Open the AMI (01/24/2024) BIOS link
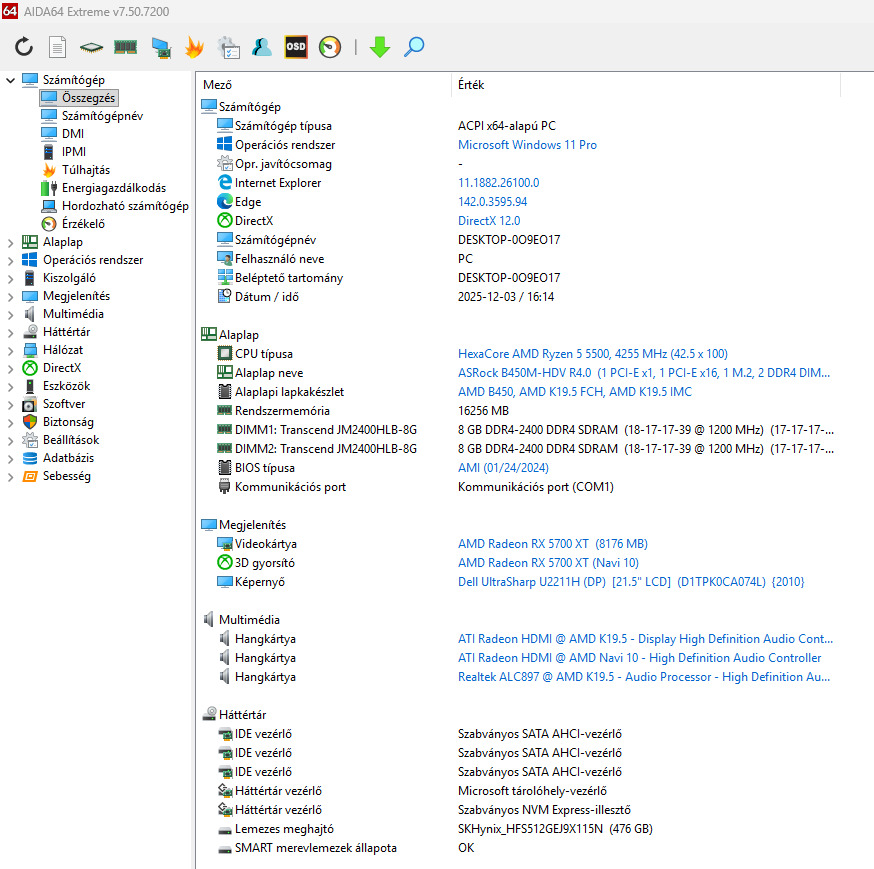The width and height of the screenshot is (874, 869). click(x=503, y=468)
